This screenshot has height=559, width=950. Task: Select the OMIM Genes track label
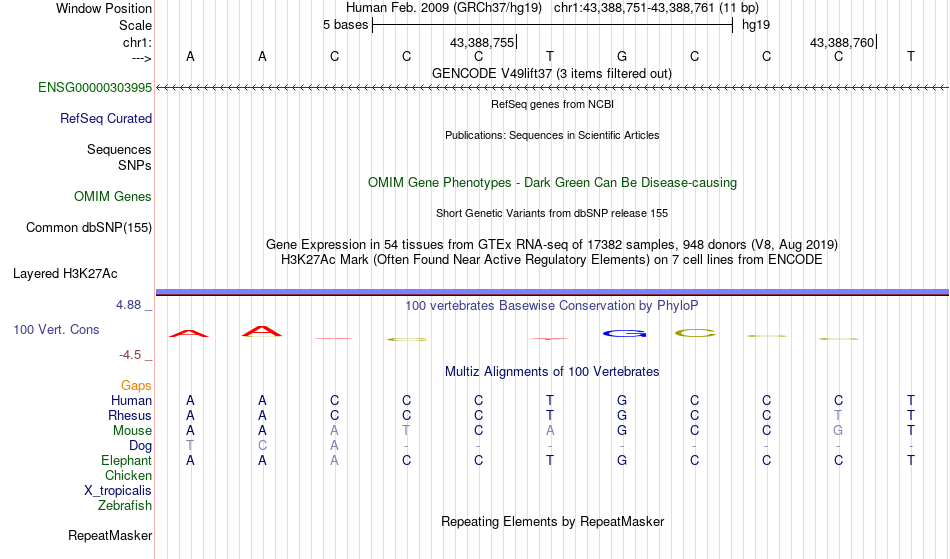pos(112,197)
